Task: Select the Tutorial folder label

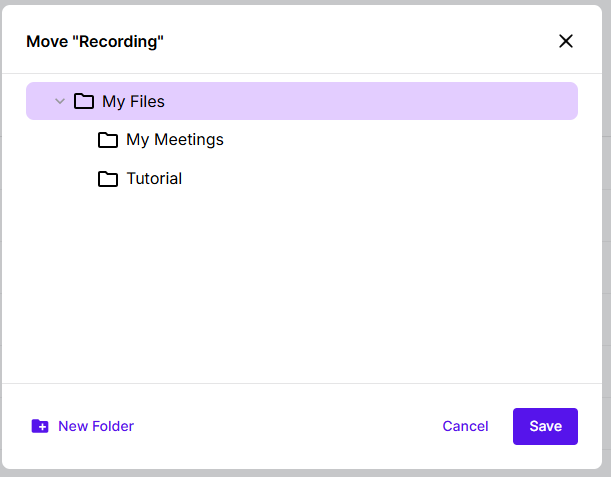Action: 154,179
